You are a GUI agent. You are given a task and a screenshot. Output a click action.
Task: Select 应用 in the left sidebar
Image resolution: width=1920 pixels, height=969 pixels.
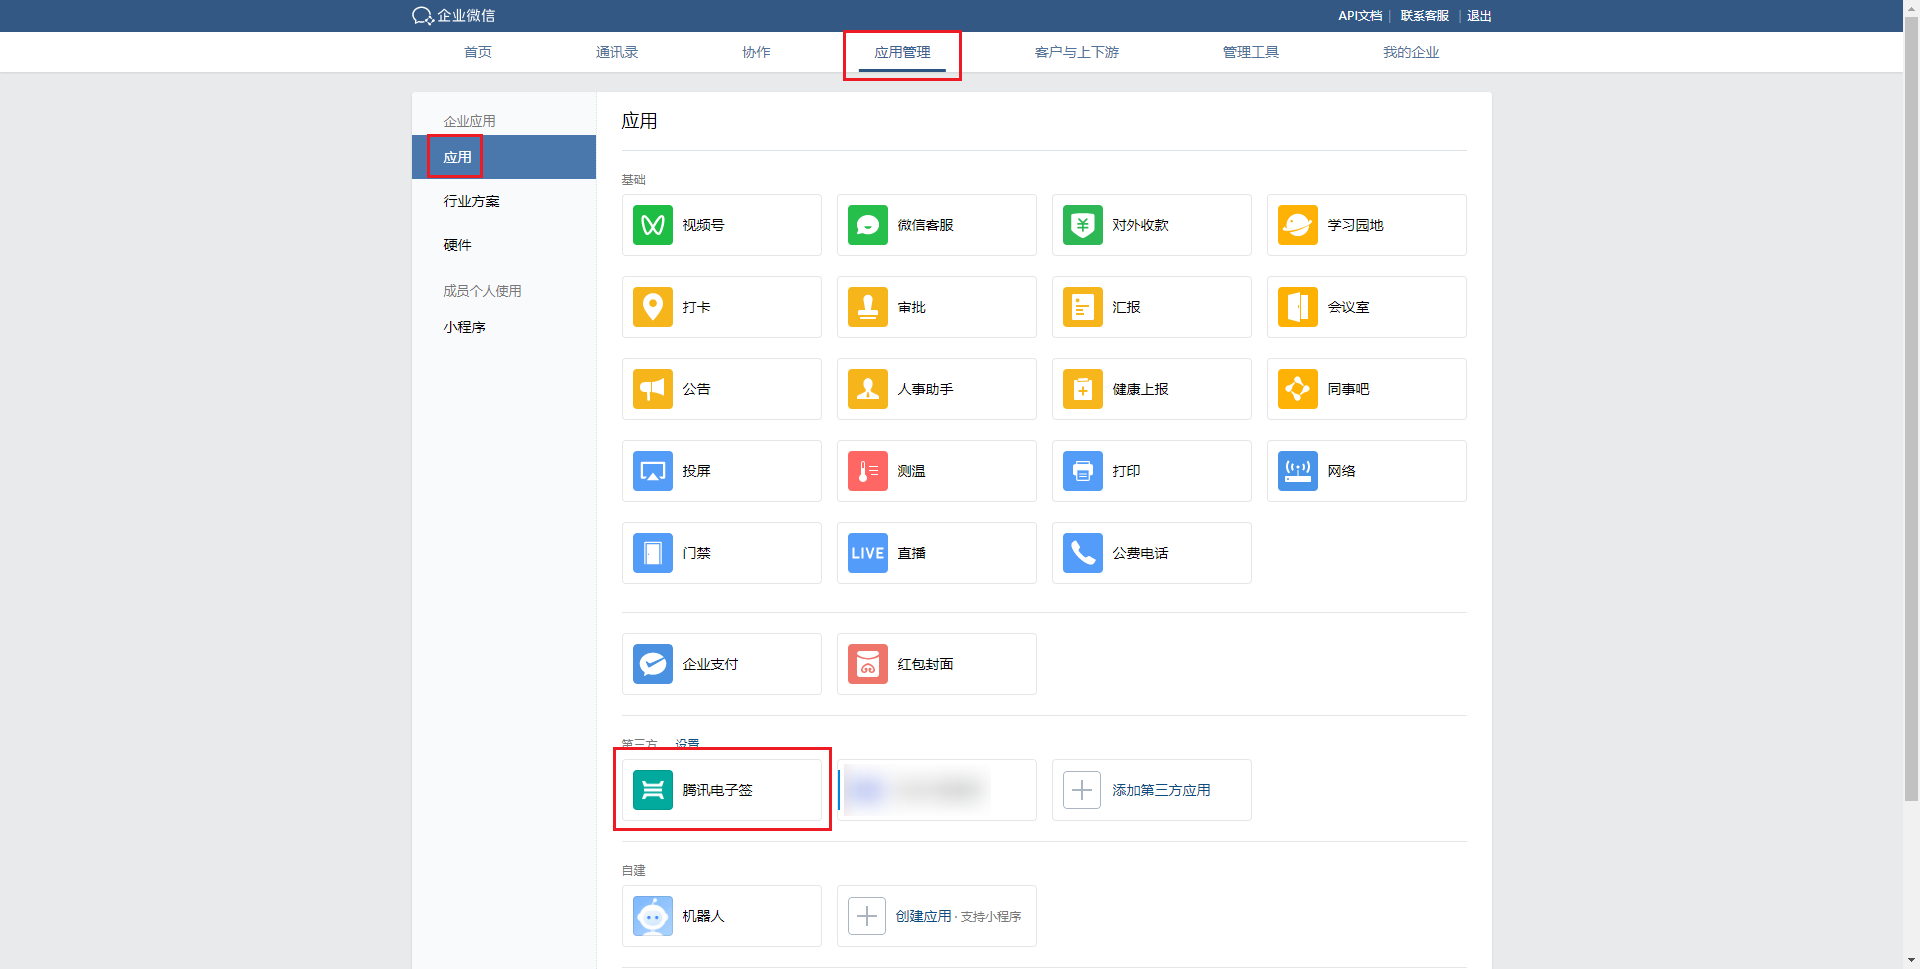[504, 157]
